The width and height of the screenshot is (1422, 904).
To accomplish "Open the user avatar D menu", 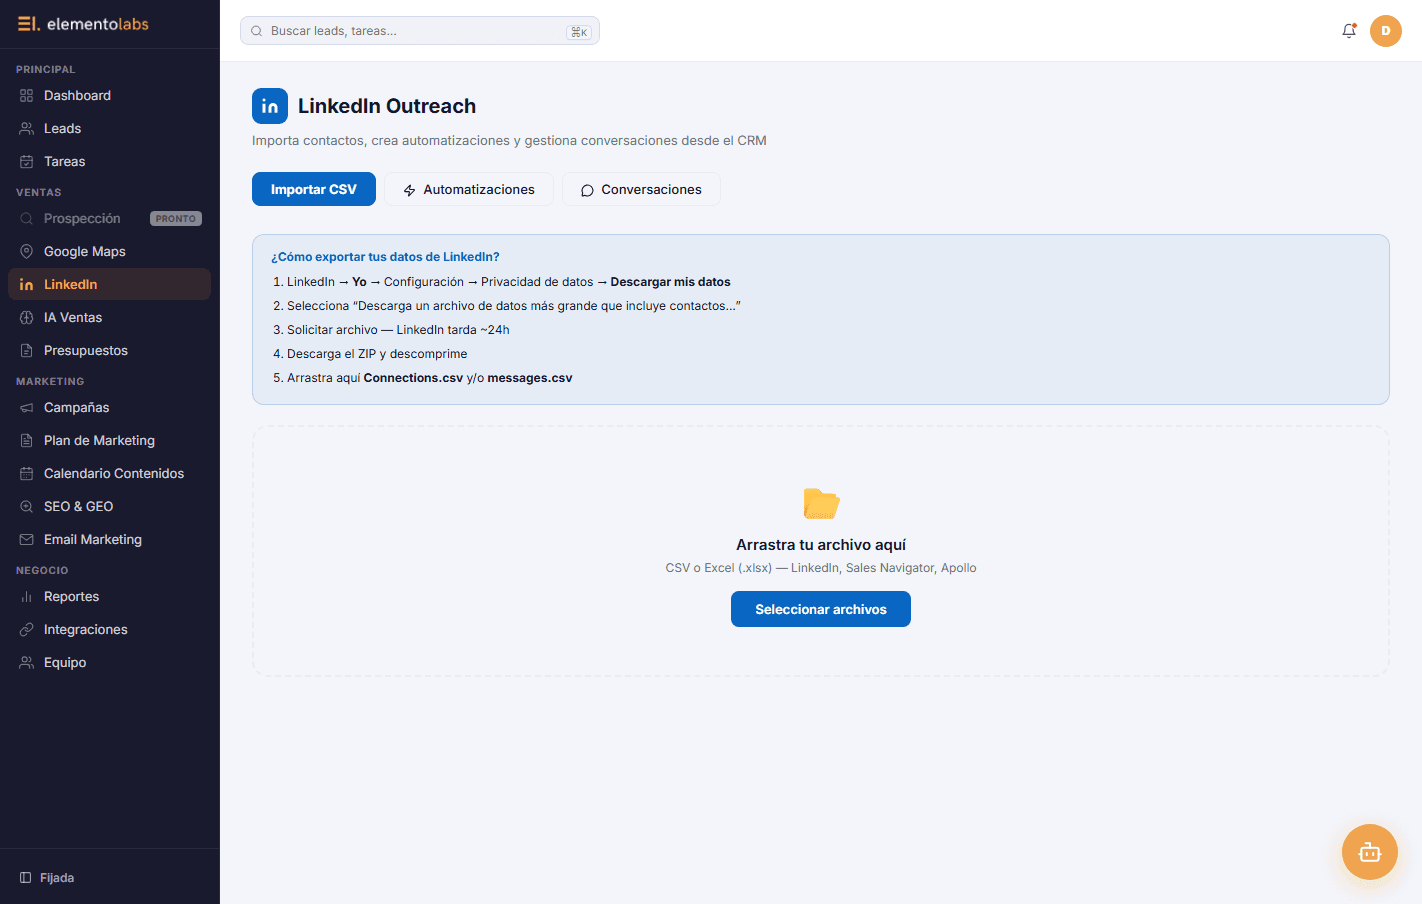I will click(1386, 31).
